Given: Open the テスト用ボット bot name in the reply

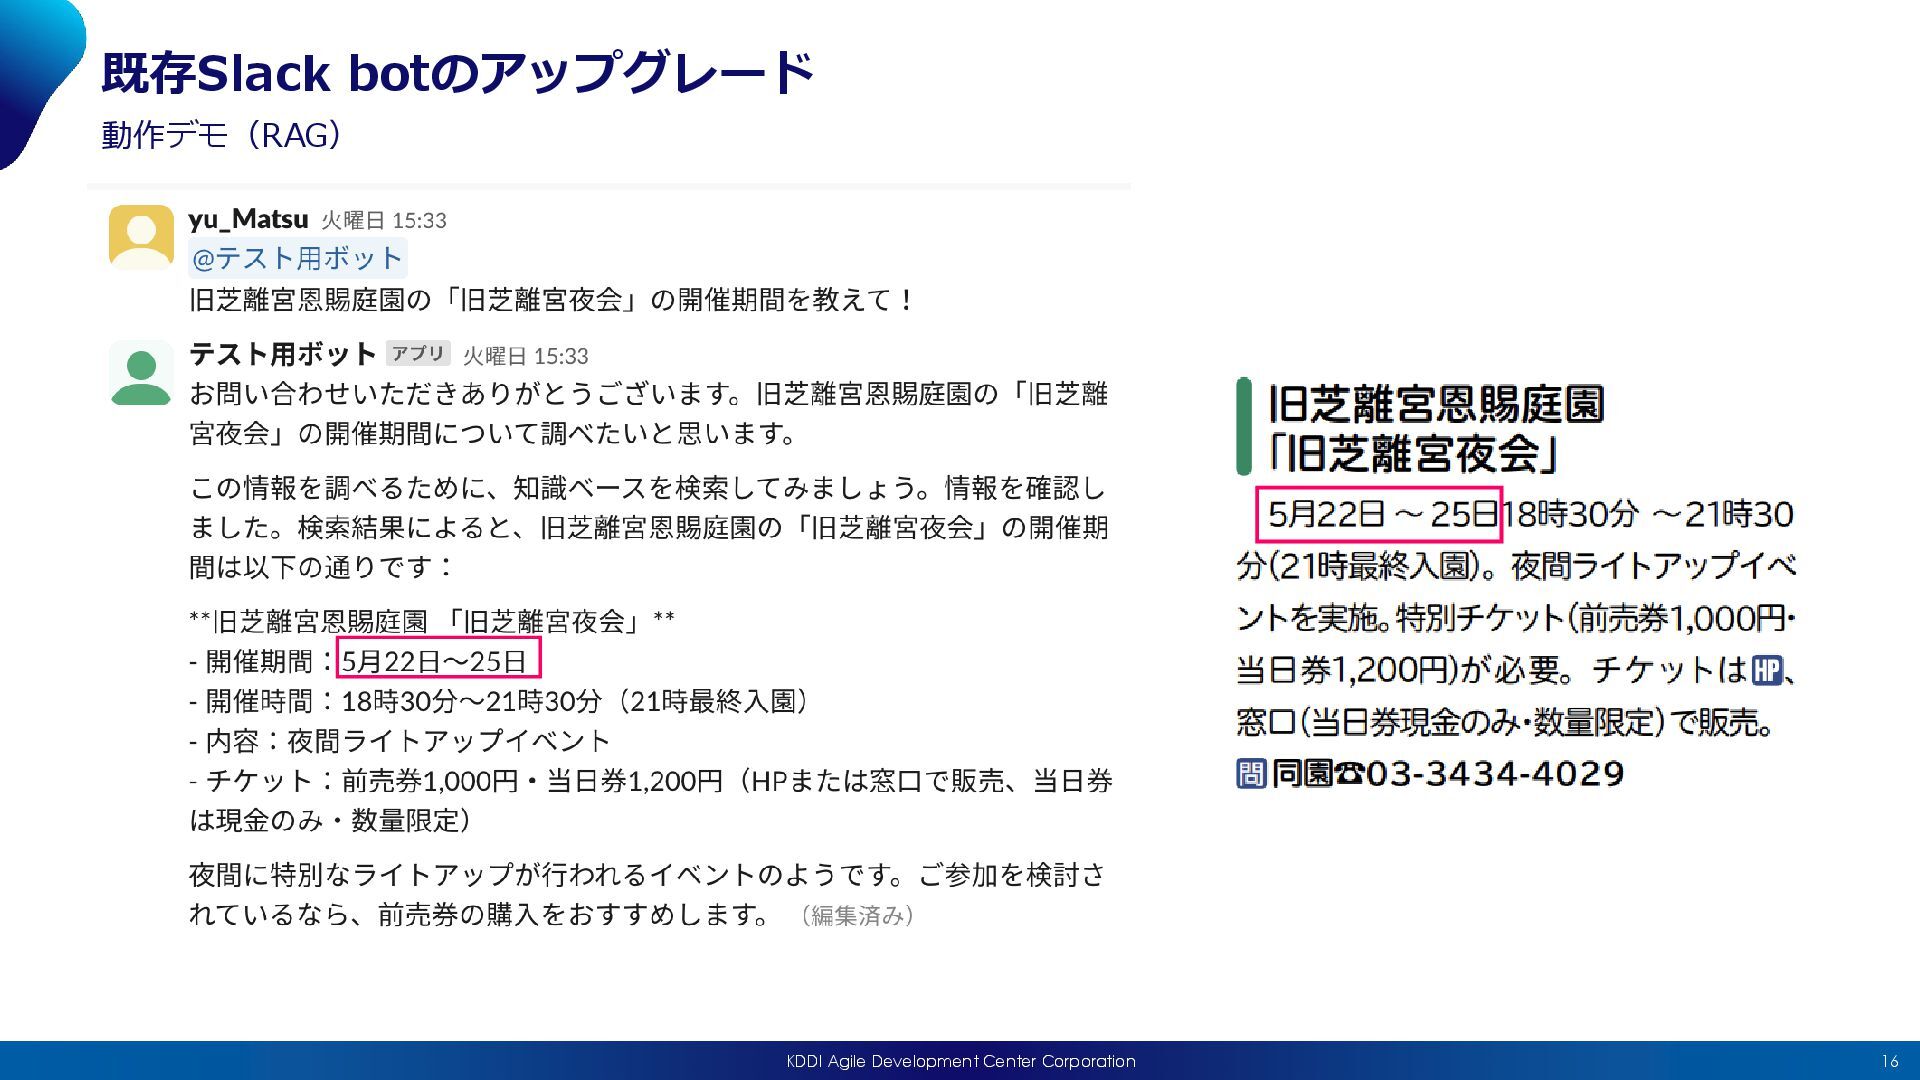Looking at the screenshot, I should tap(282, 354).
